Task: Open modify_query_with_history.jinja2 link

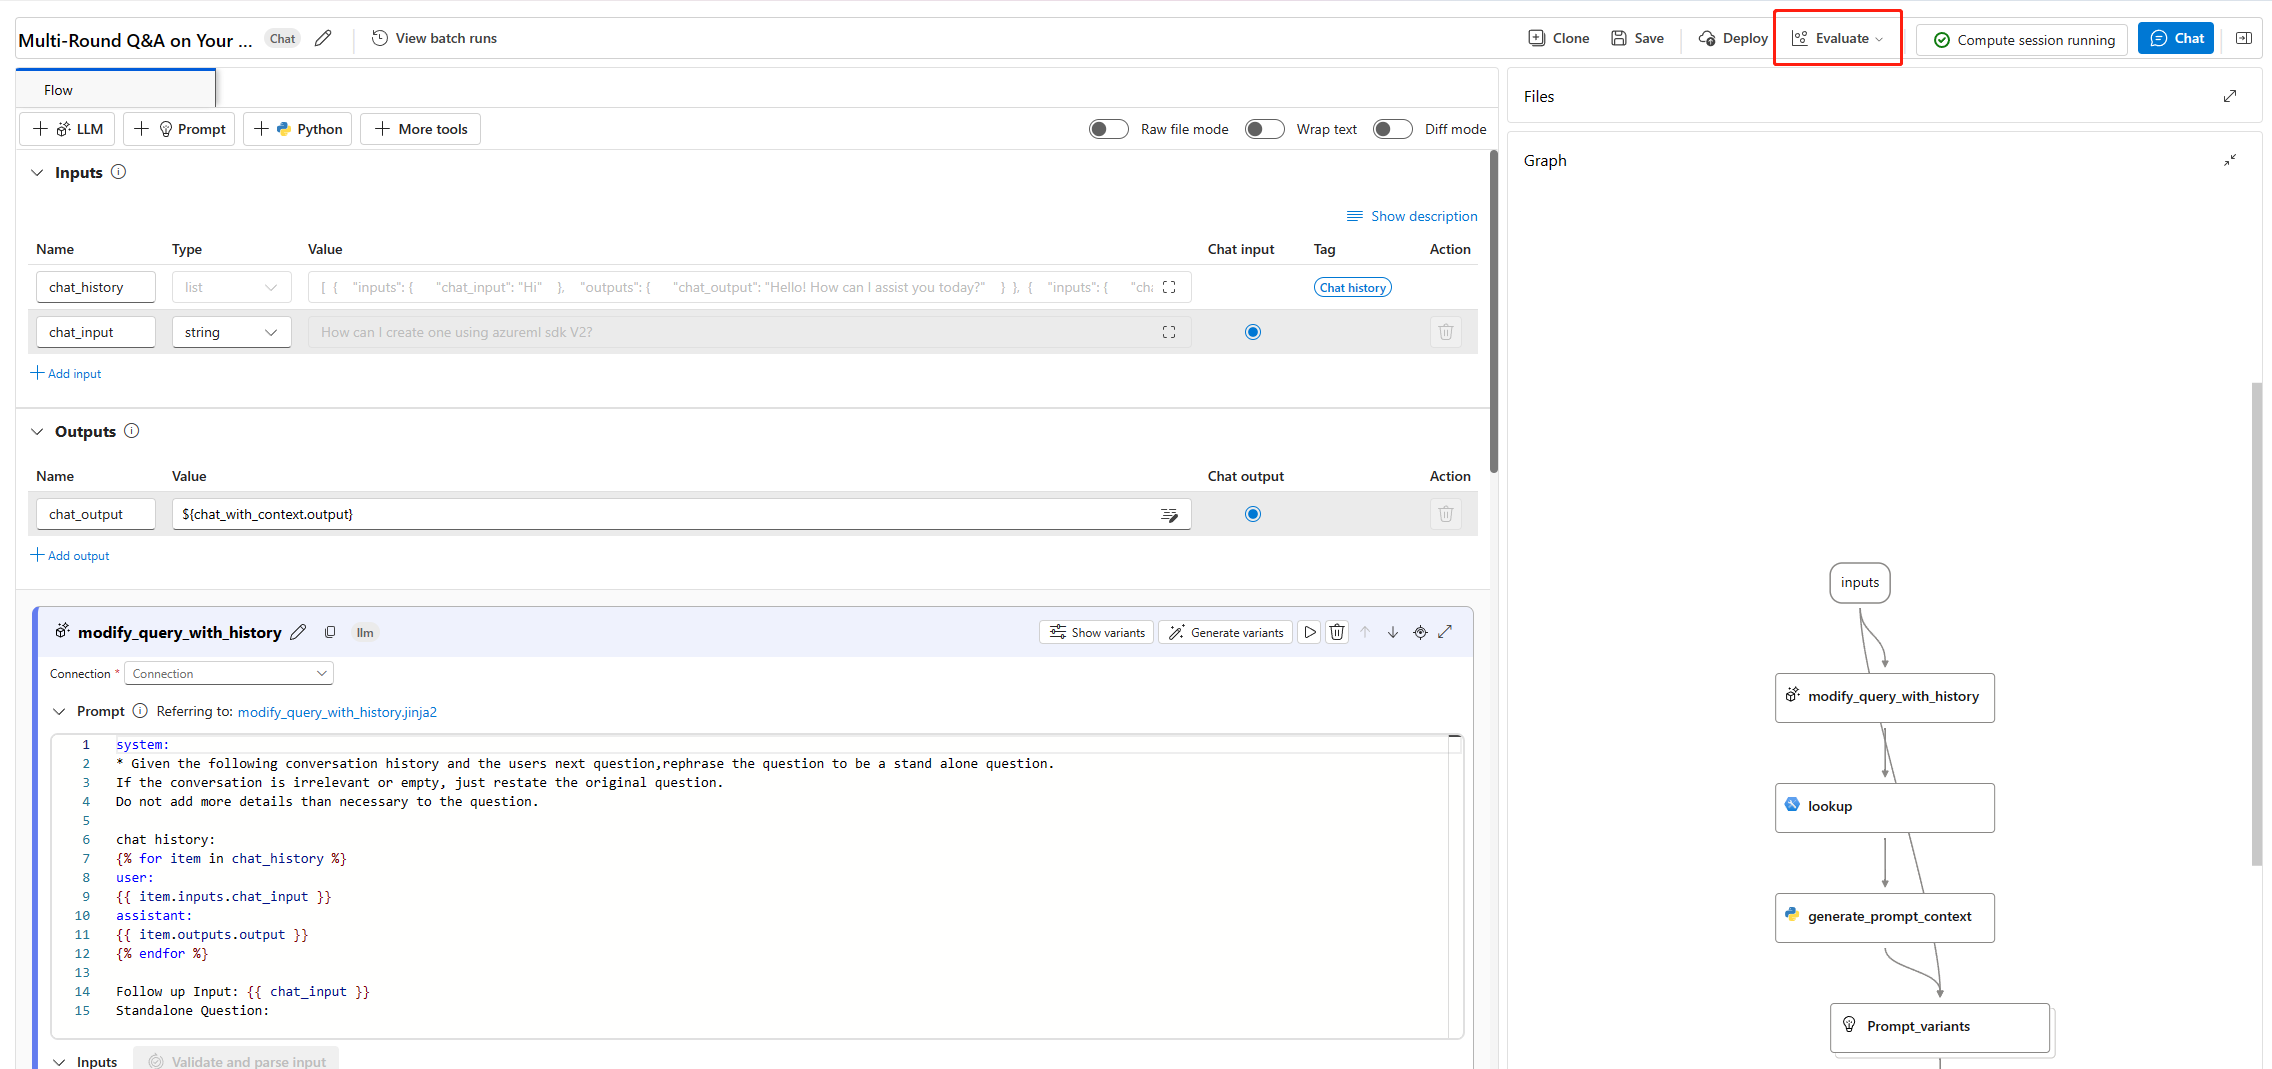Action: [337, 712]
